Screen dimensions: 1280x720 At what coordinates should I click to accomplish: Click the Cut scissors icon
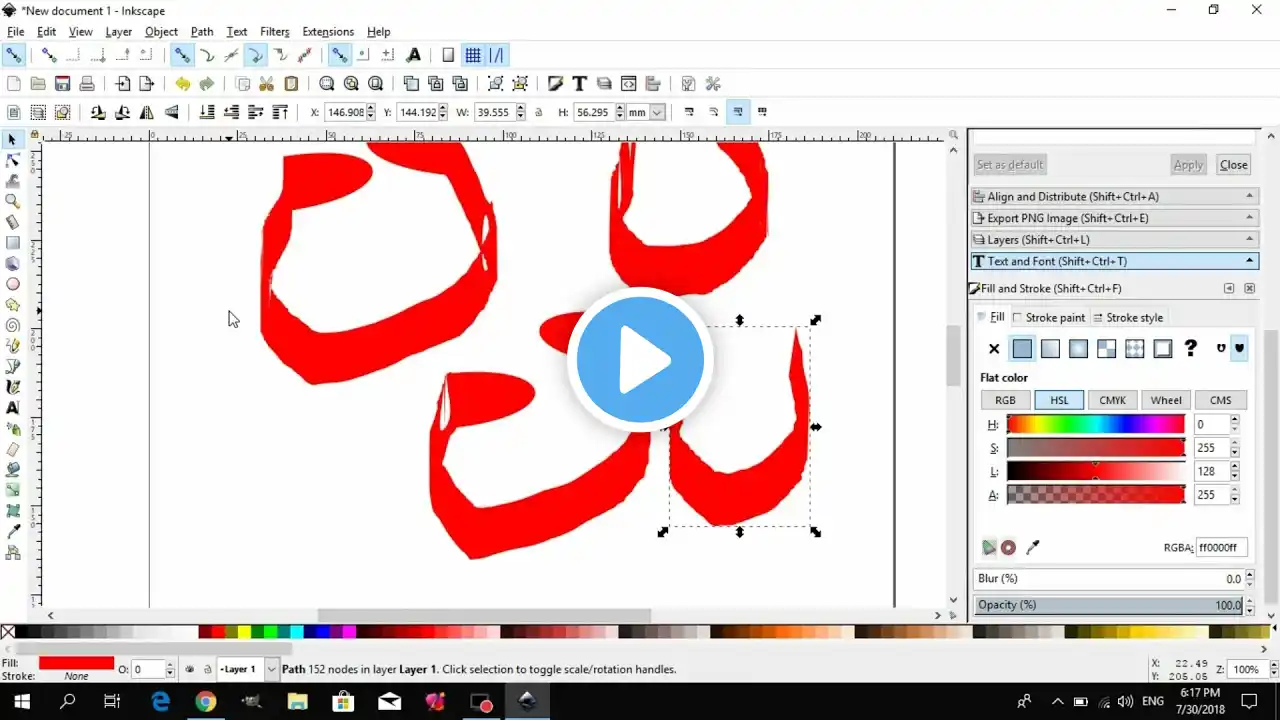(x=266, y=84)
